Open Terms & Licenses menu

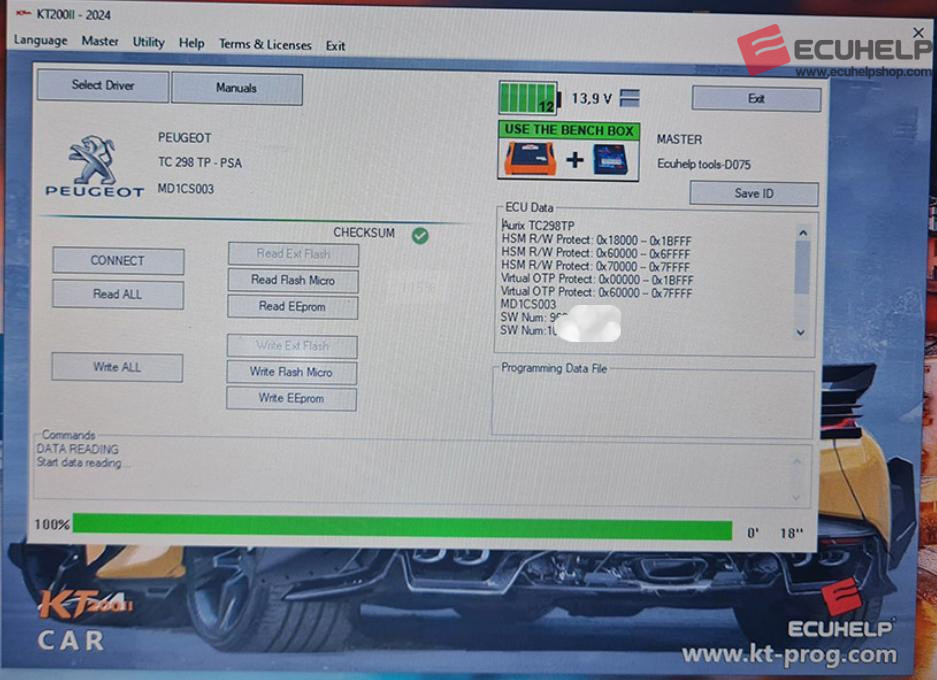(265, 45)
